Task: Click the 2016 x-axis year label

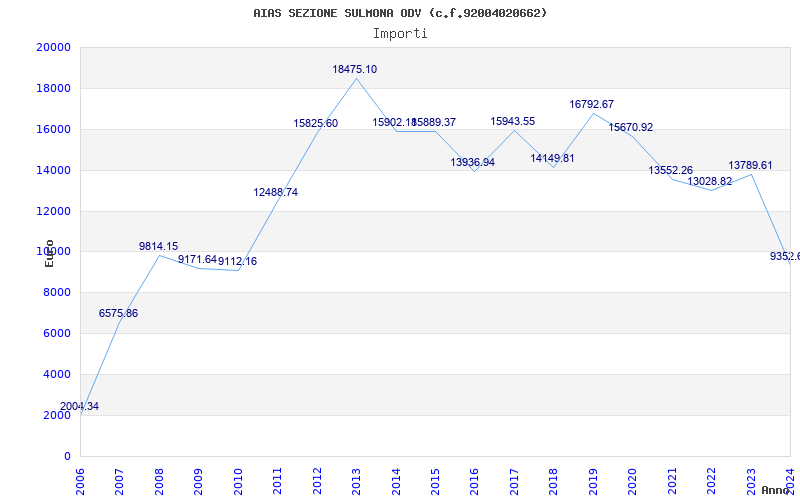Action: (474, 481)
